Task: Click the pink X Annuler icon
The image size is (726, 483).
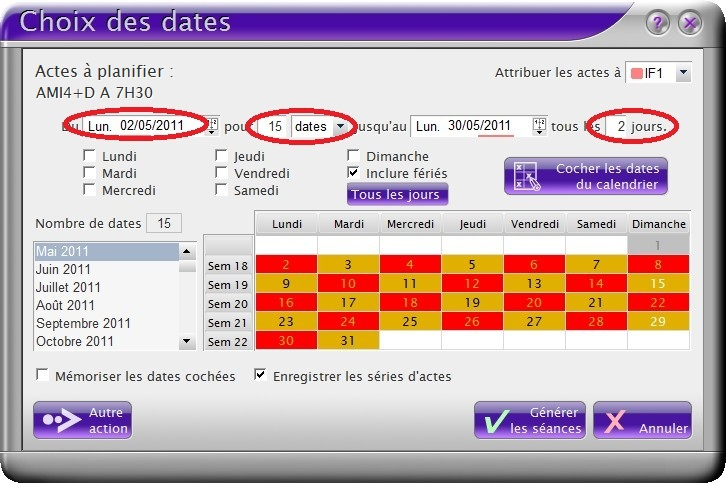Action: pos(615,420)
